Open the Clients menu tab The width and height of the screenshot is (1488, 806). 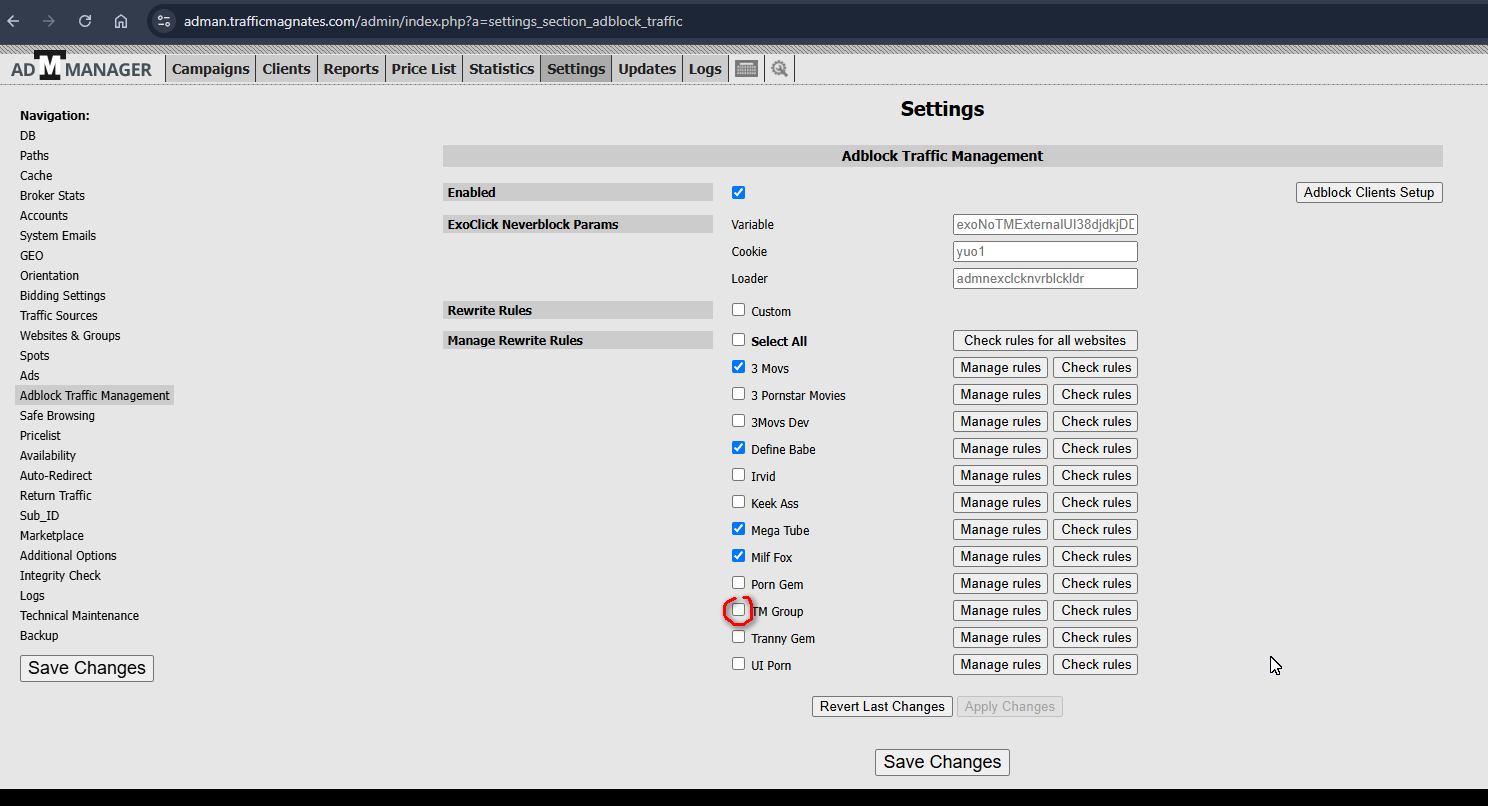click(x=286, y=68)
